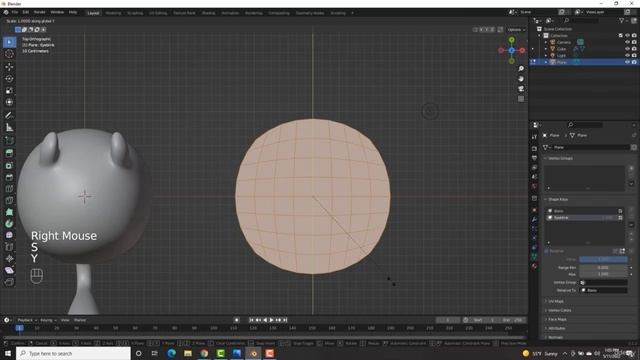Select the Add Cube tool

click(x=9, y=141)
